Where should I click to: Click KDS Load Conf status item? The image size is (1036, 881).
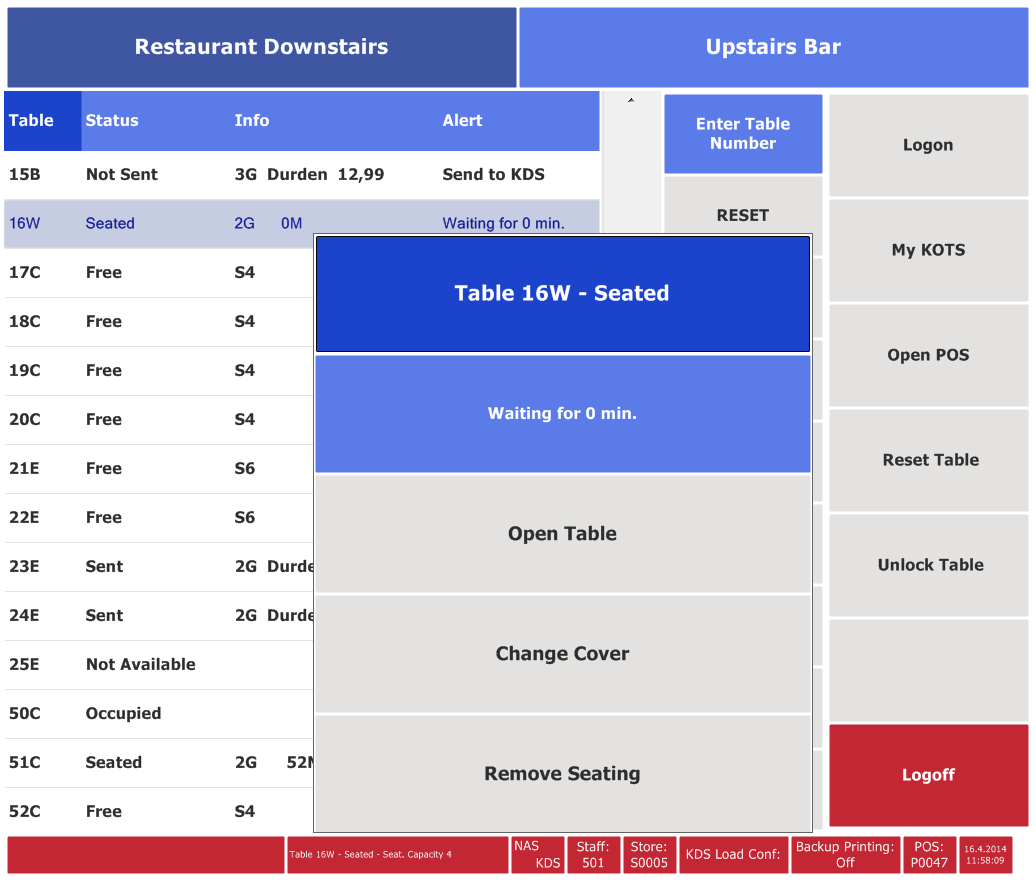(733, 855)
